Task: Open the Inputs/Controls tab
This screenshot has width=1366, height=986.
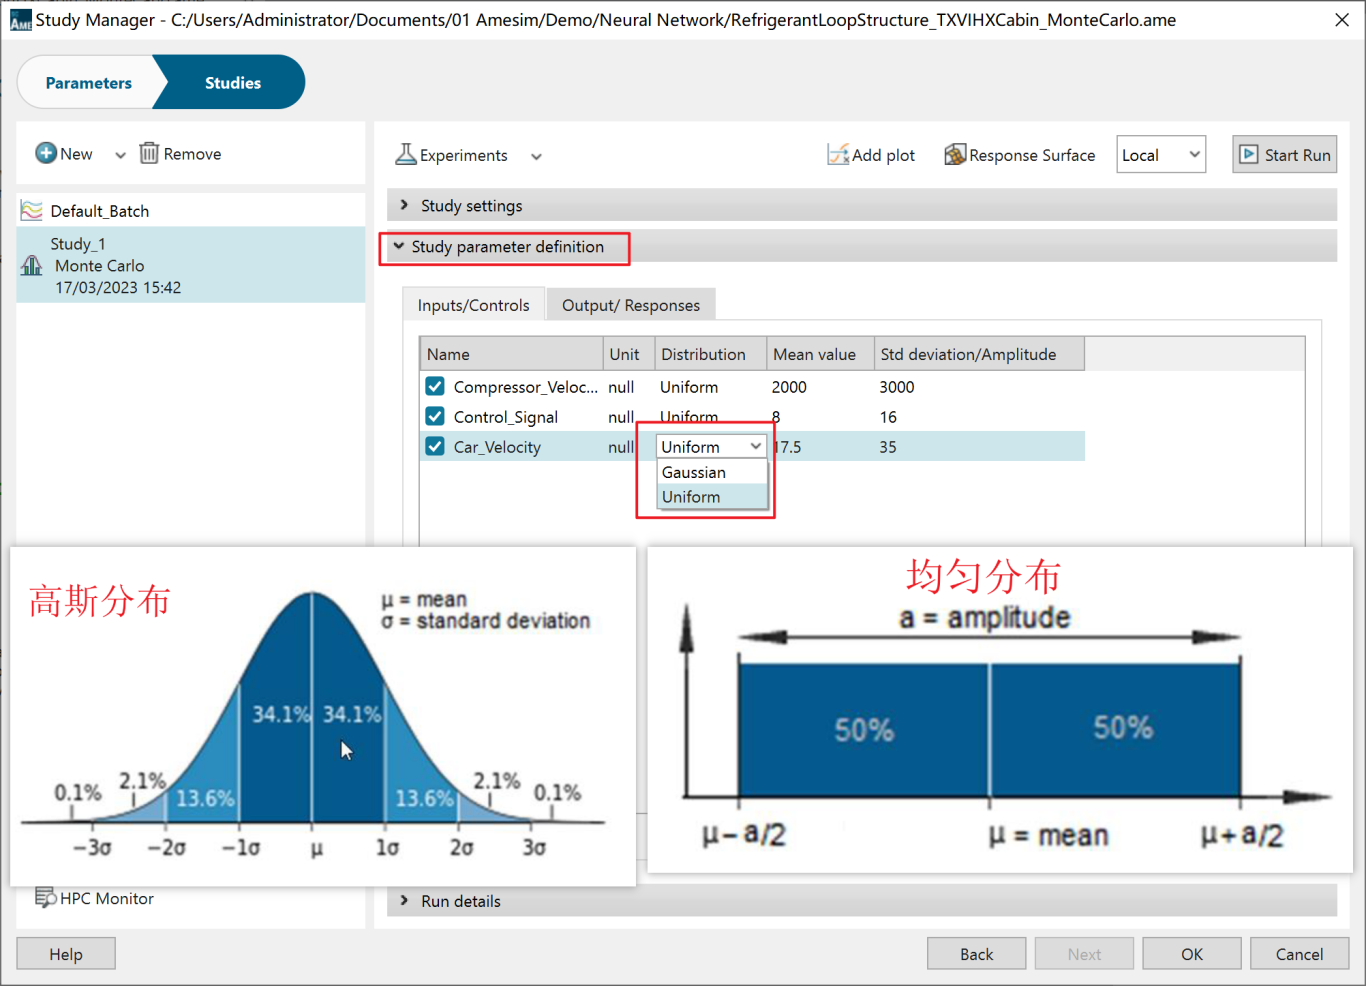Action: coord(473,305)
